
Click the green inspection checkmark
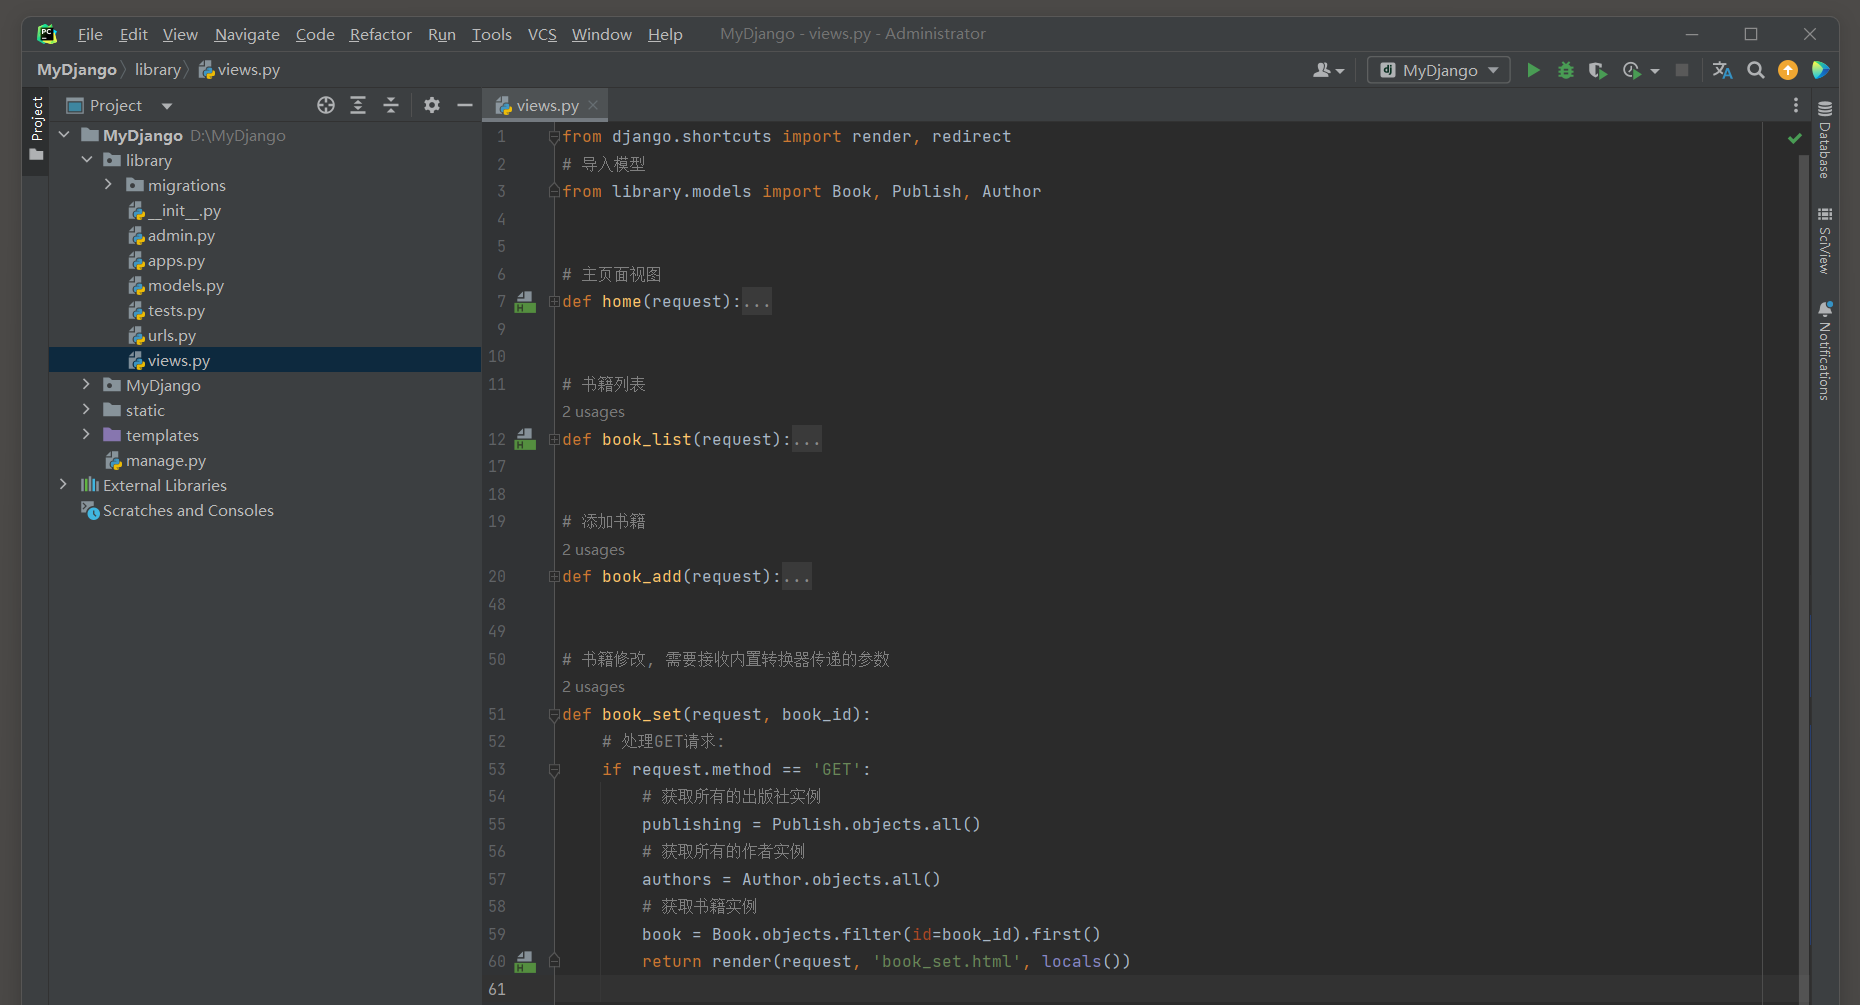[1795, 138]
